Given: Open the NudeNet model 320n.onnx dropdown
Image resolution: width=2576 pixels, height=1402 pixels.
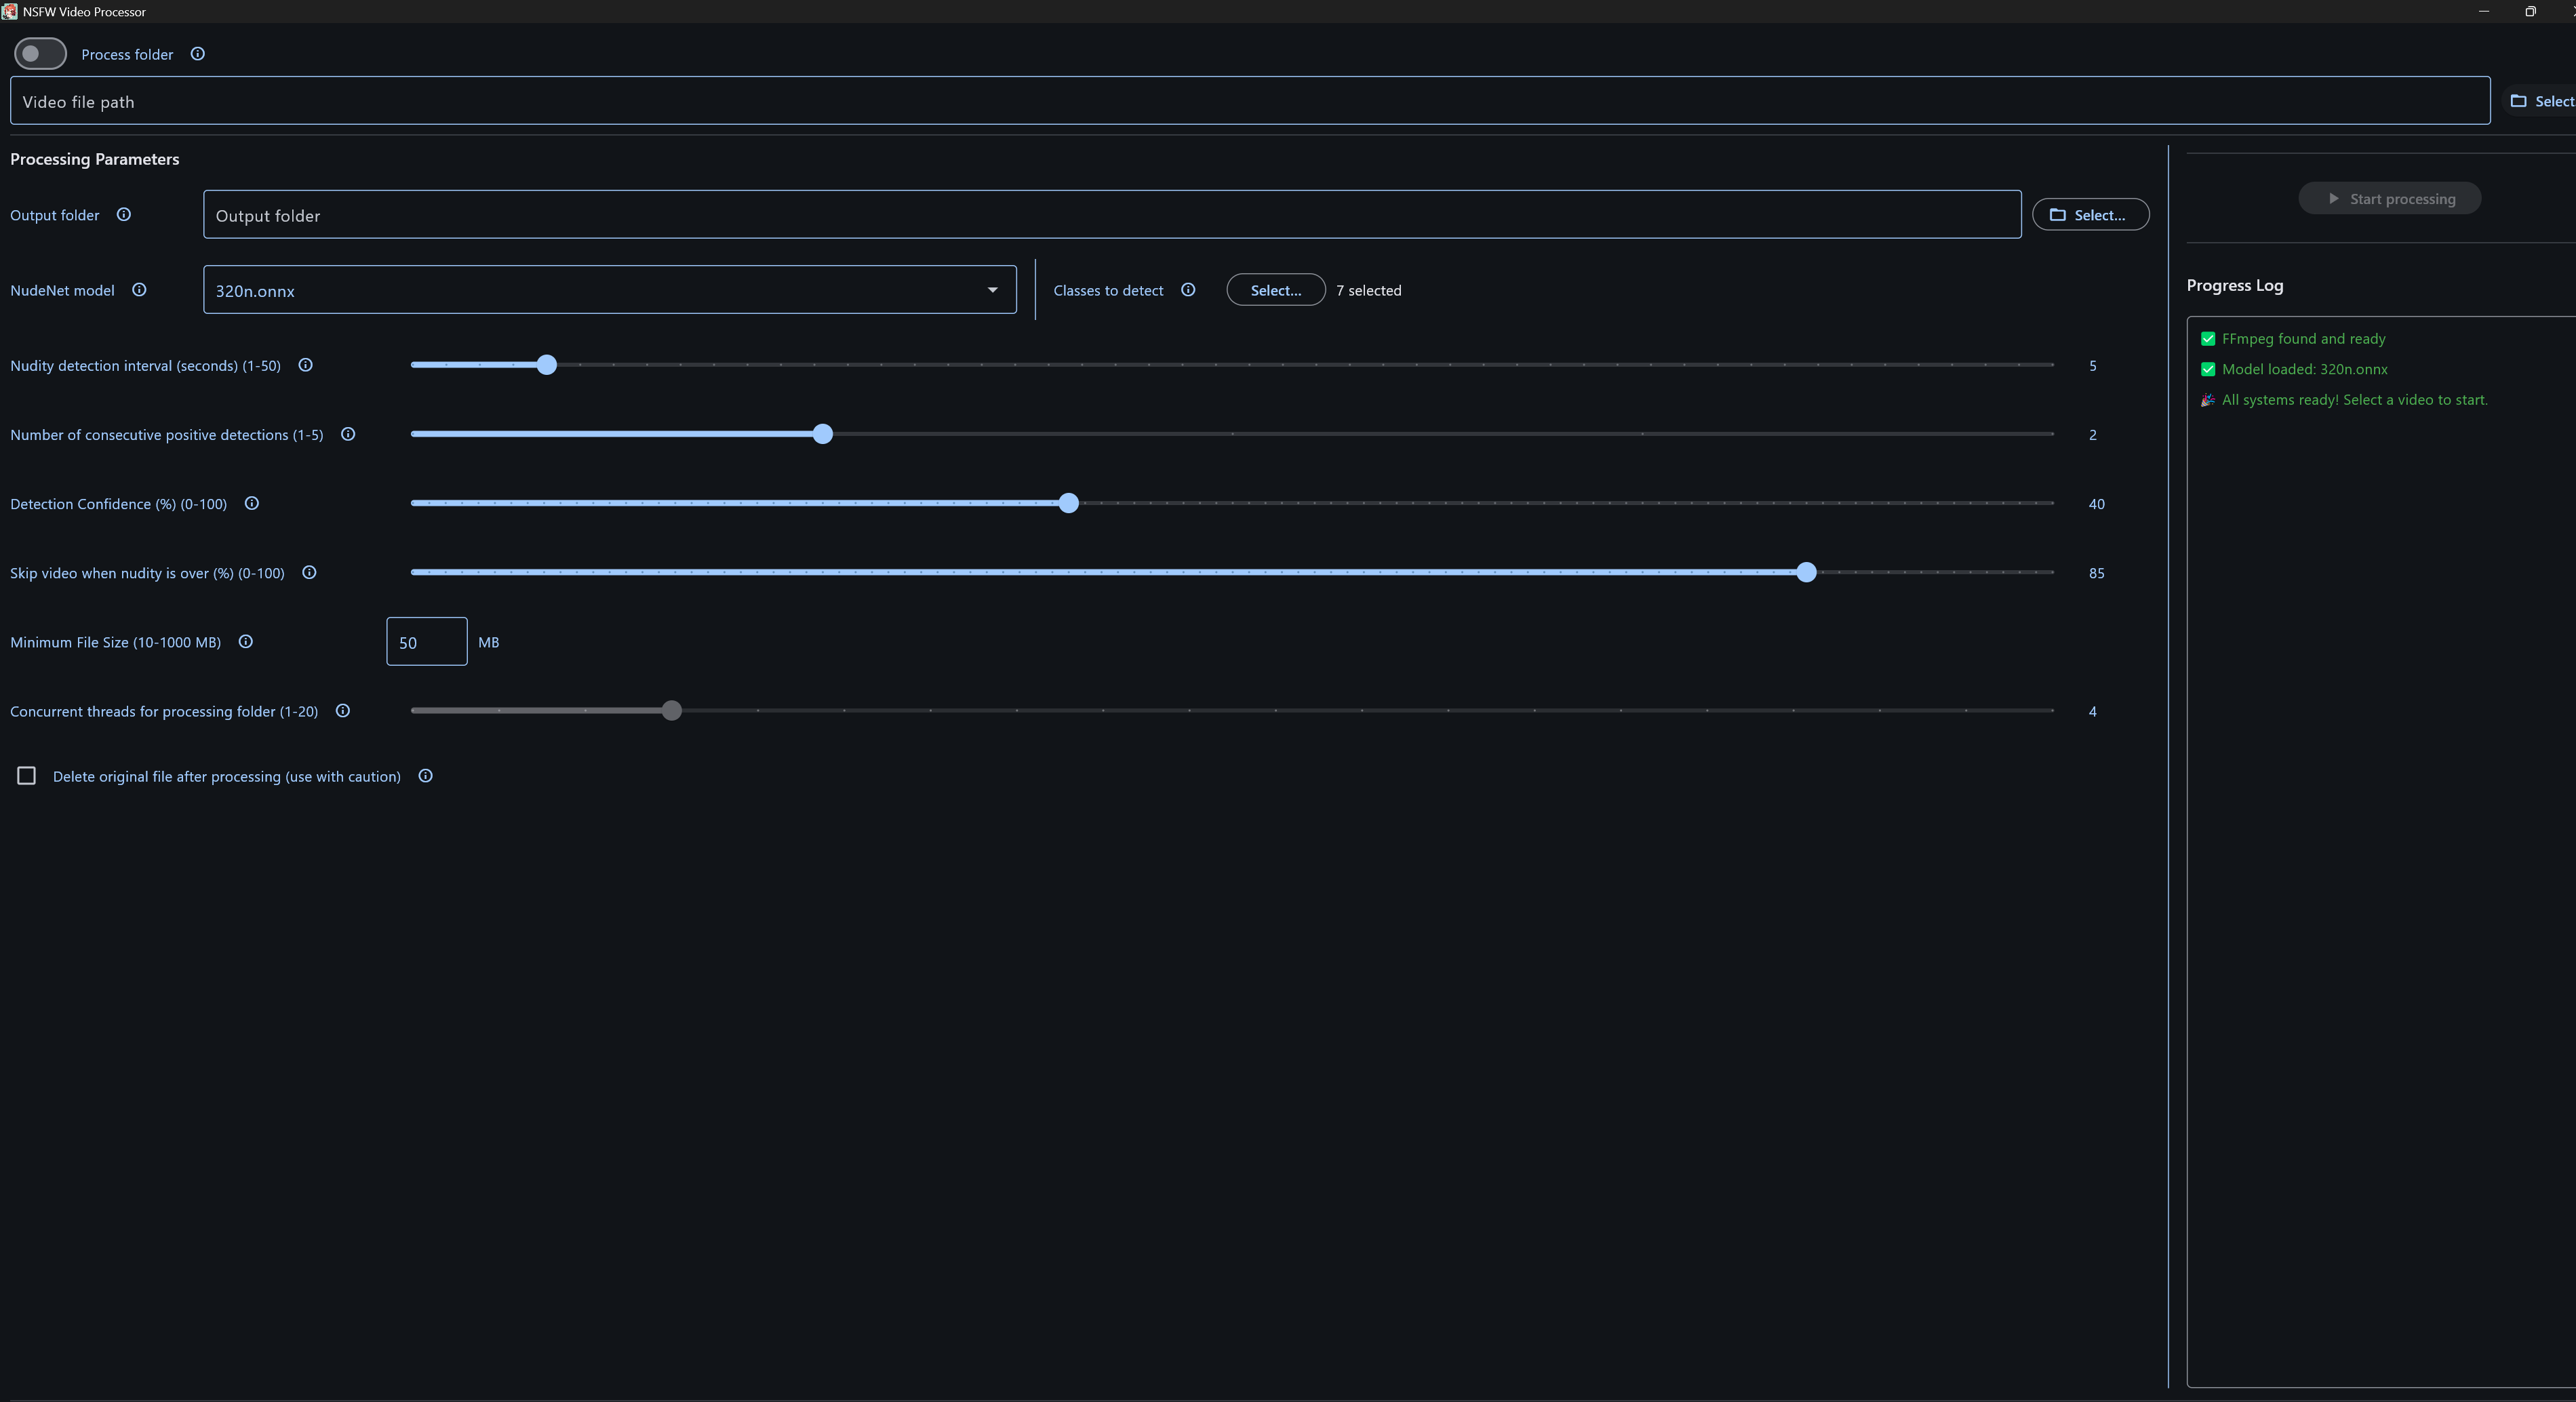Looking at the screenshot, I should (609, 290).
